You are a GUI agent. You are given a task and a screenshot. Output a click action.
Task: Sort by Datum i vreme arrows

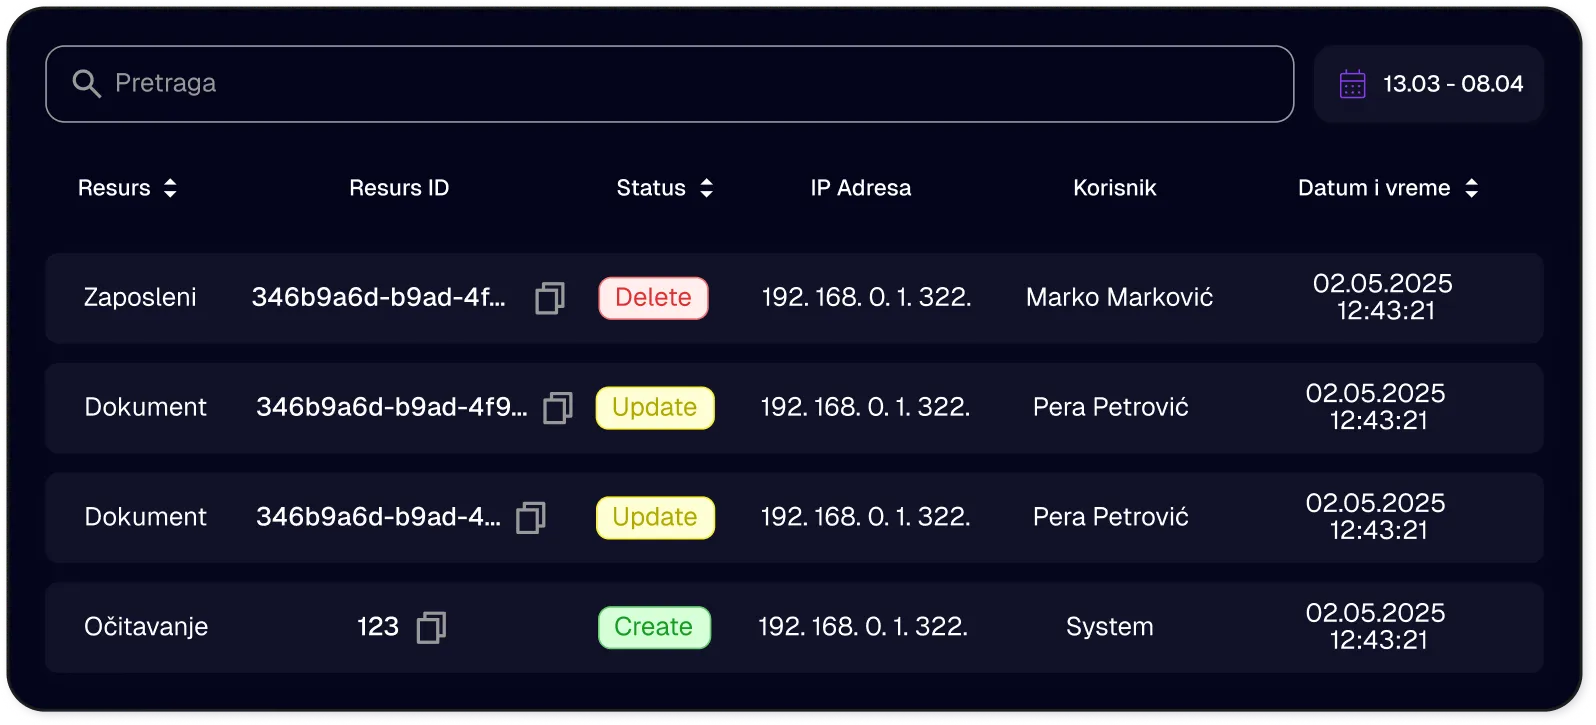tap(1470, 188)
